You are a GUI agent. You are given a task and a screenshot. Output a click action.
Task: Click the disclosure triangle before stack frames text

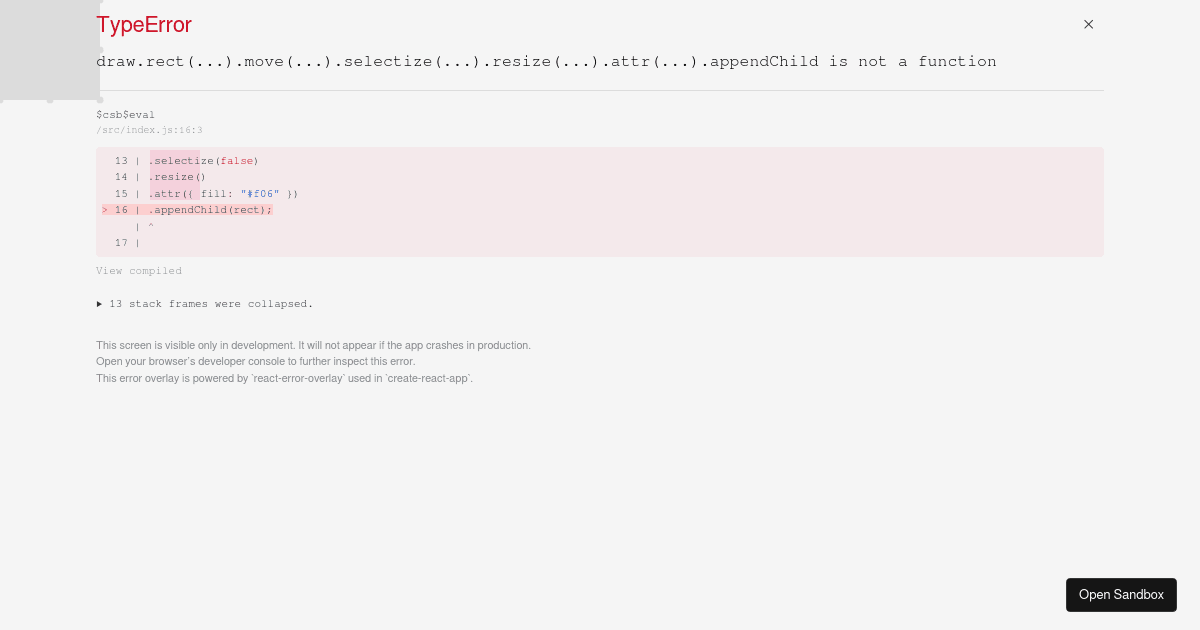pyautogui.click(x=100, y=304)
